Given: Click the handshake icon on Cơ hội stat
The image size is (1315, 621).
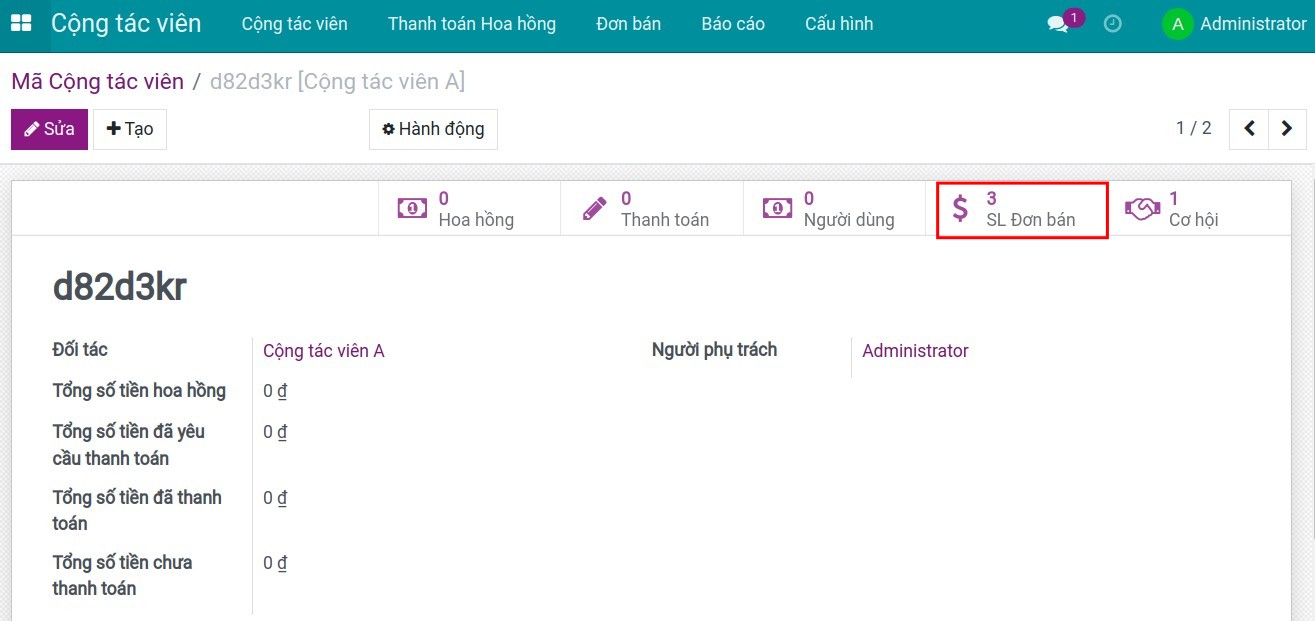Looking at the screenshot, I should click(x=1141, y=207).
